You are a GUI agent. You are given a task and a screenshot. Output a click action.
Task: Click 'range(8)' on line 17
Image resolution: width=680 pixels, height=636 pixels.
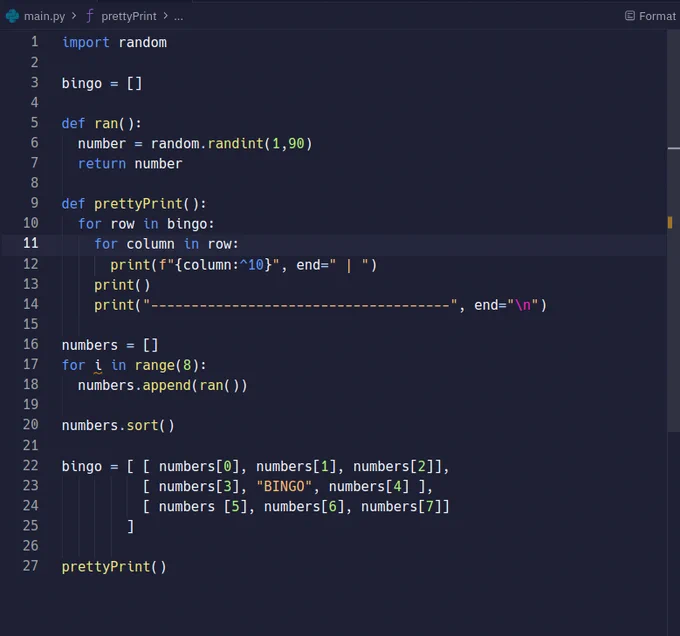[166, 365]
